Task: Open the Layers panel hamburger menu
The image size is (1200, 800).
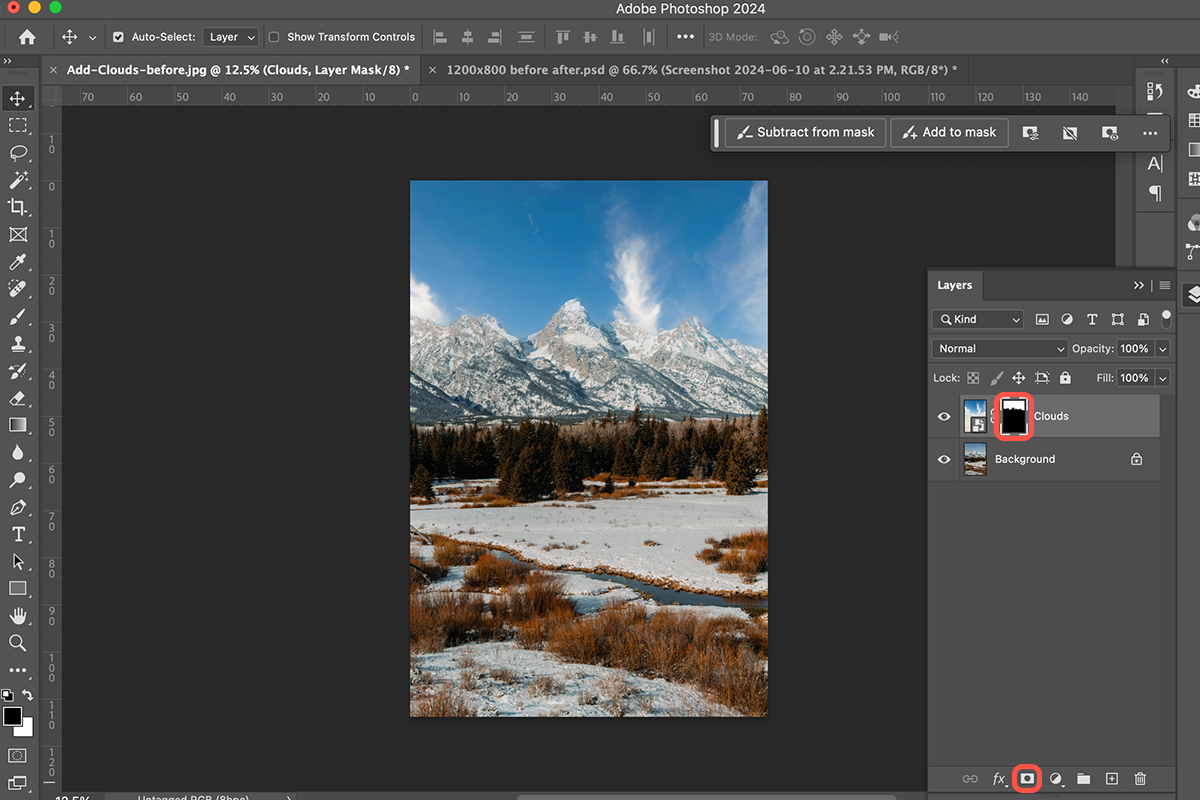Action: coord(1164,285)
